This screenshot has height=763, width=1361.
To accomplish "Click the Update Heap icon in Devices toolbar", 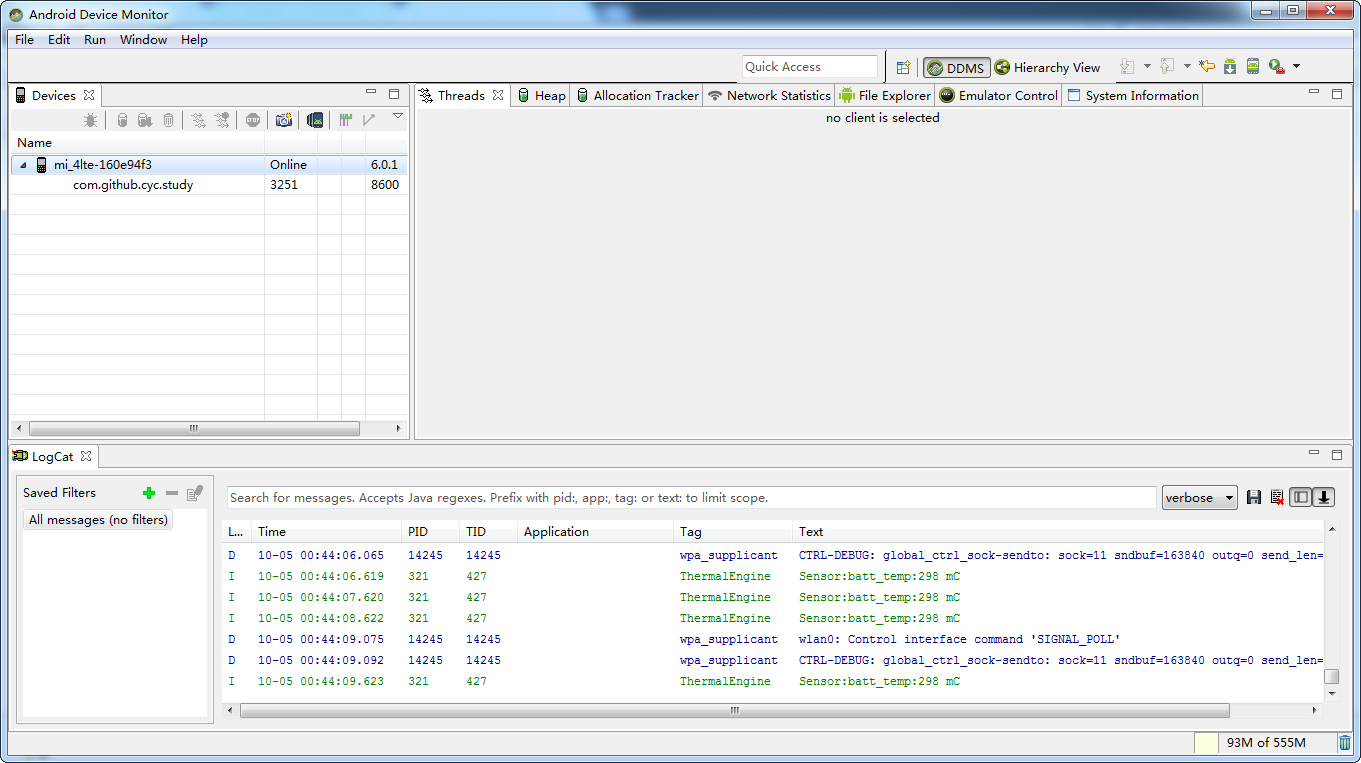I will (x=122, y=120).
